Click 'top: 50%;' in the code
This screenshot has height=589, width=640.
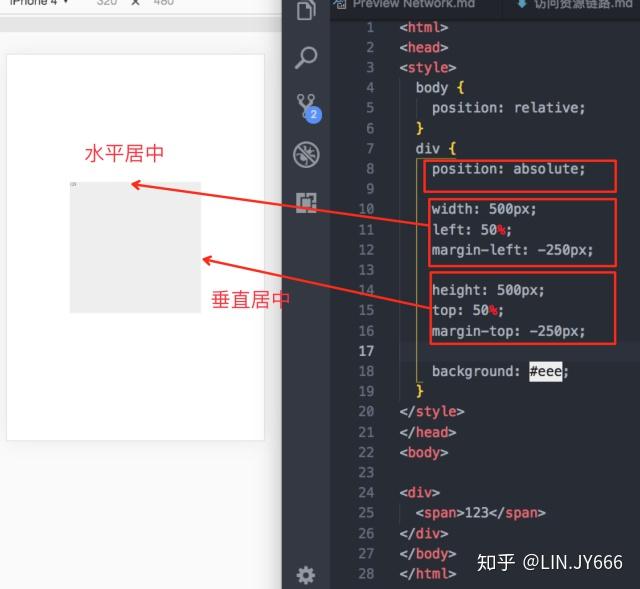[468, 310]
